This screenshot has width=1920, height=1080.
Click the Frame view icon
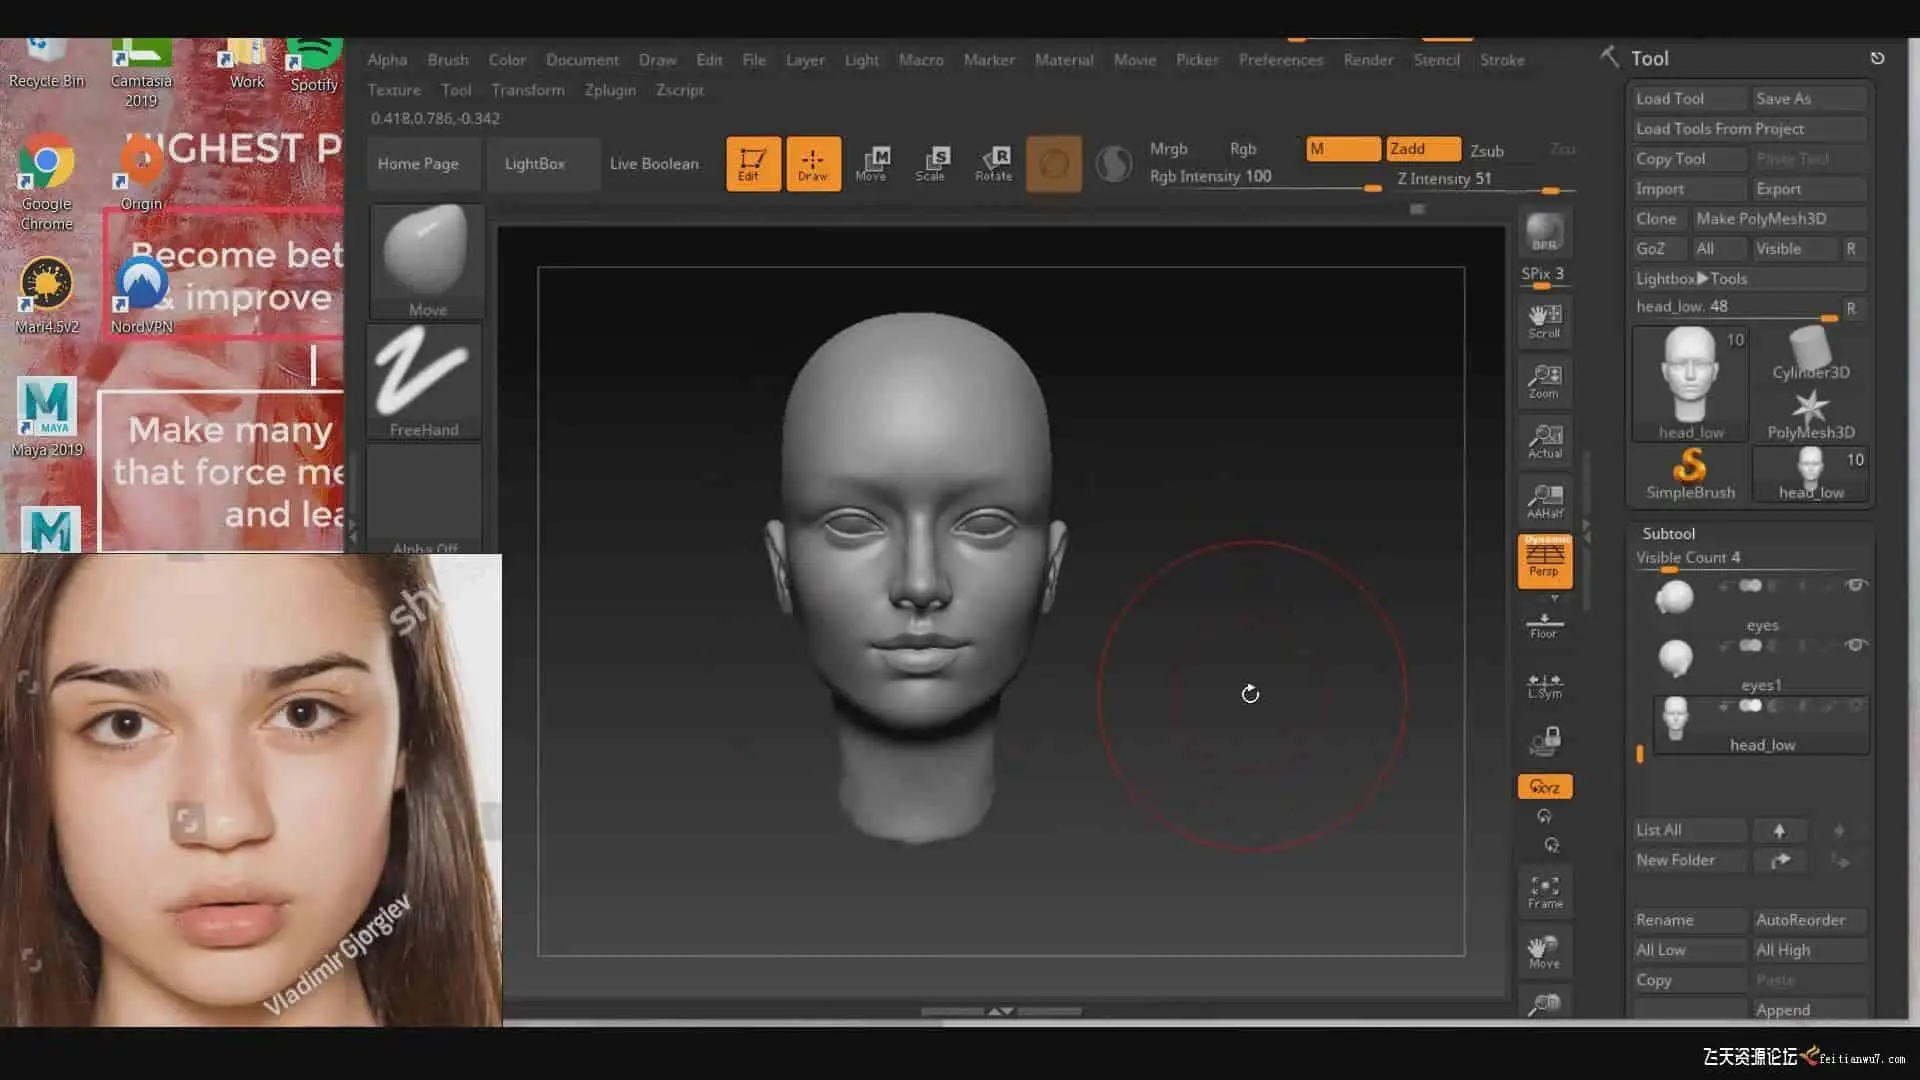[1544, 891]
